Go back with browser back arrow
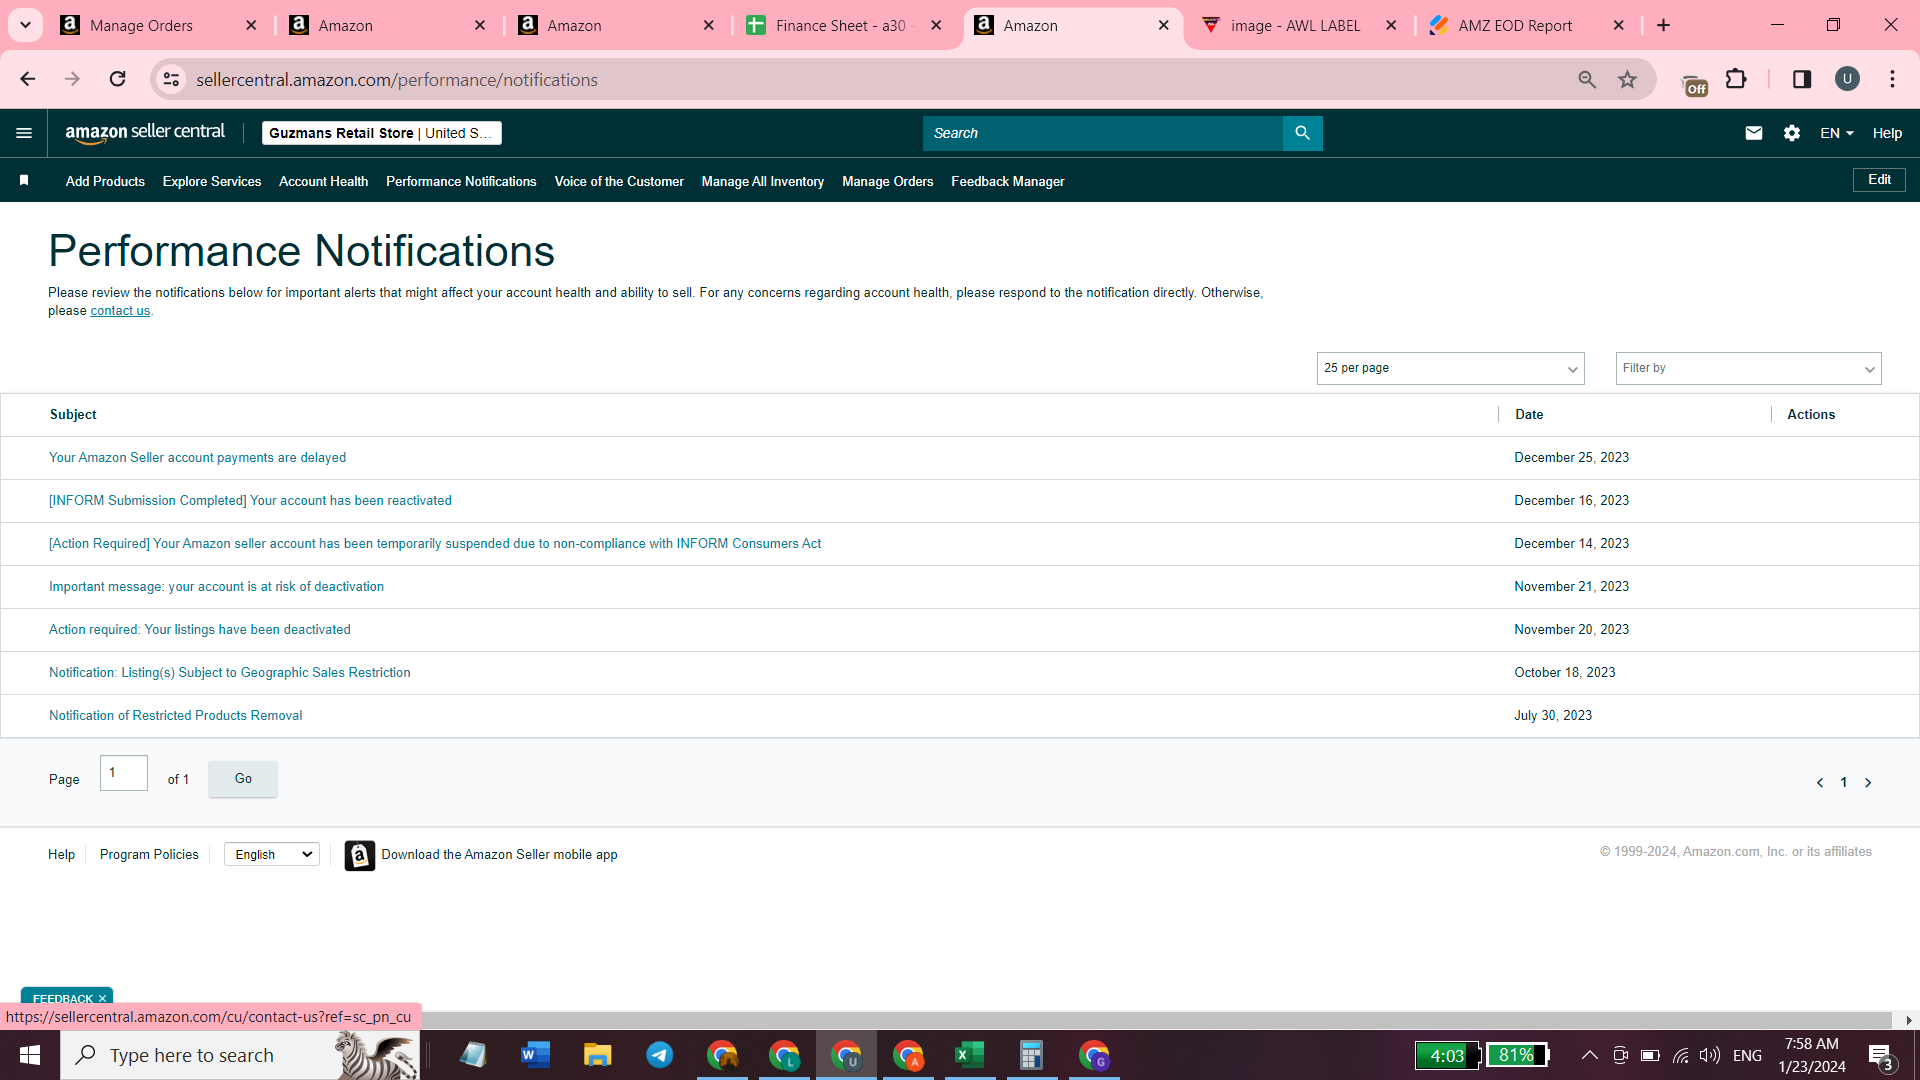Viewport: 1920px width, 1080px height. pyautogui.click(x=27, y=79)
